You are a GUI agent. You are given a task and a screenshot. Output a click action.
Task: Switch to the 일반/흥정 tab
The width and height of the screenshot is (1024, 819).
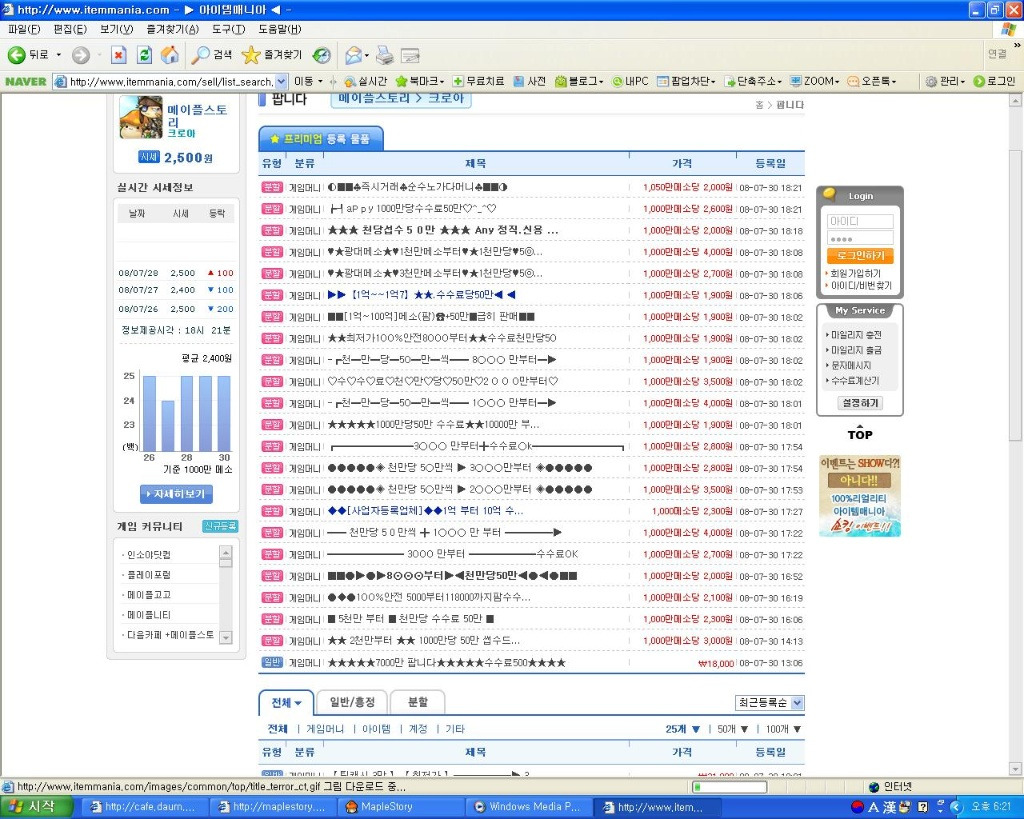point(350,702)
